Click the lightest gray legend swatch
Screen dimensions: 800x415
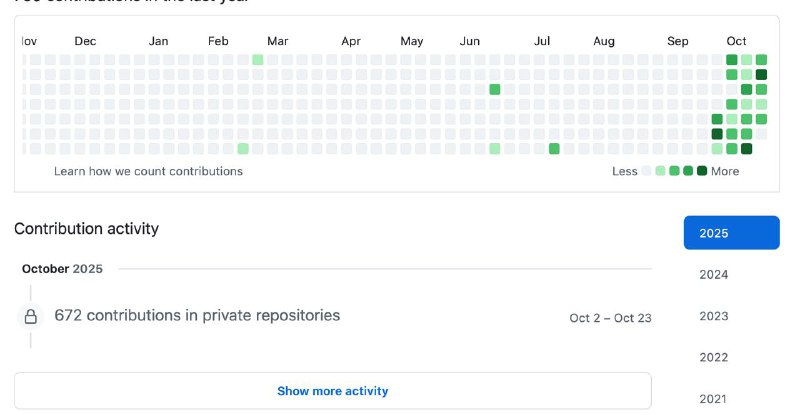pos(647,171)
